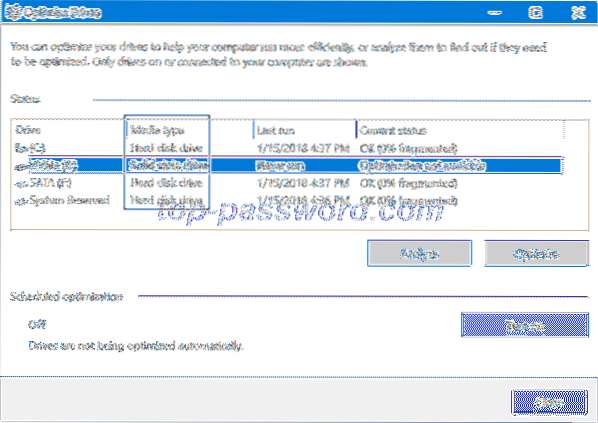Click the SATA (F:) row OK (0% fragmented) status
The image size is (598, 423).
click(x=408, y=183)
